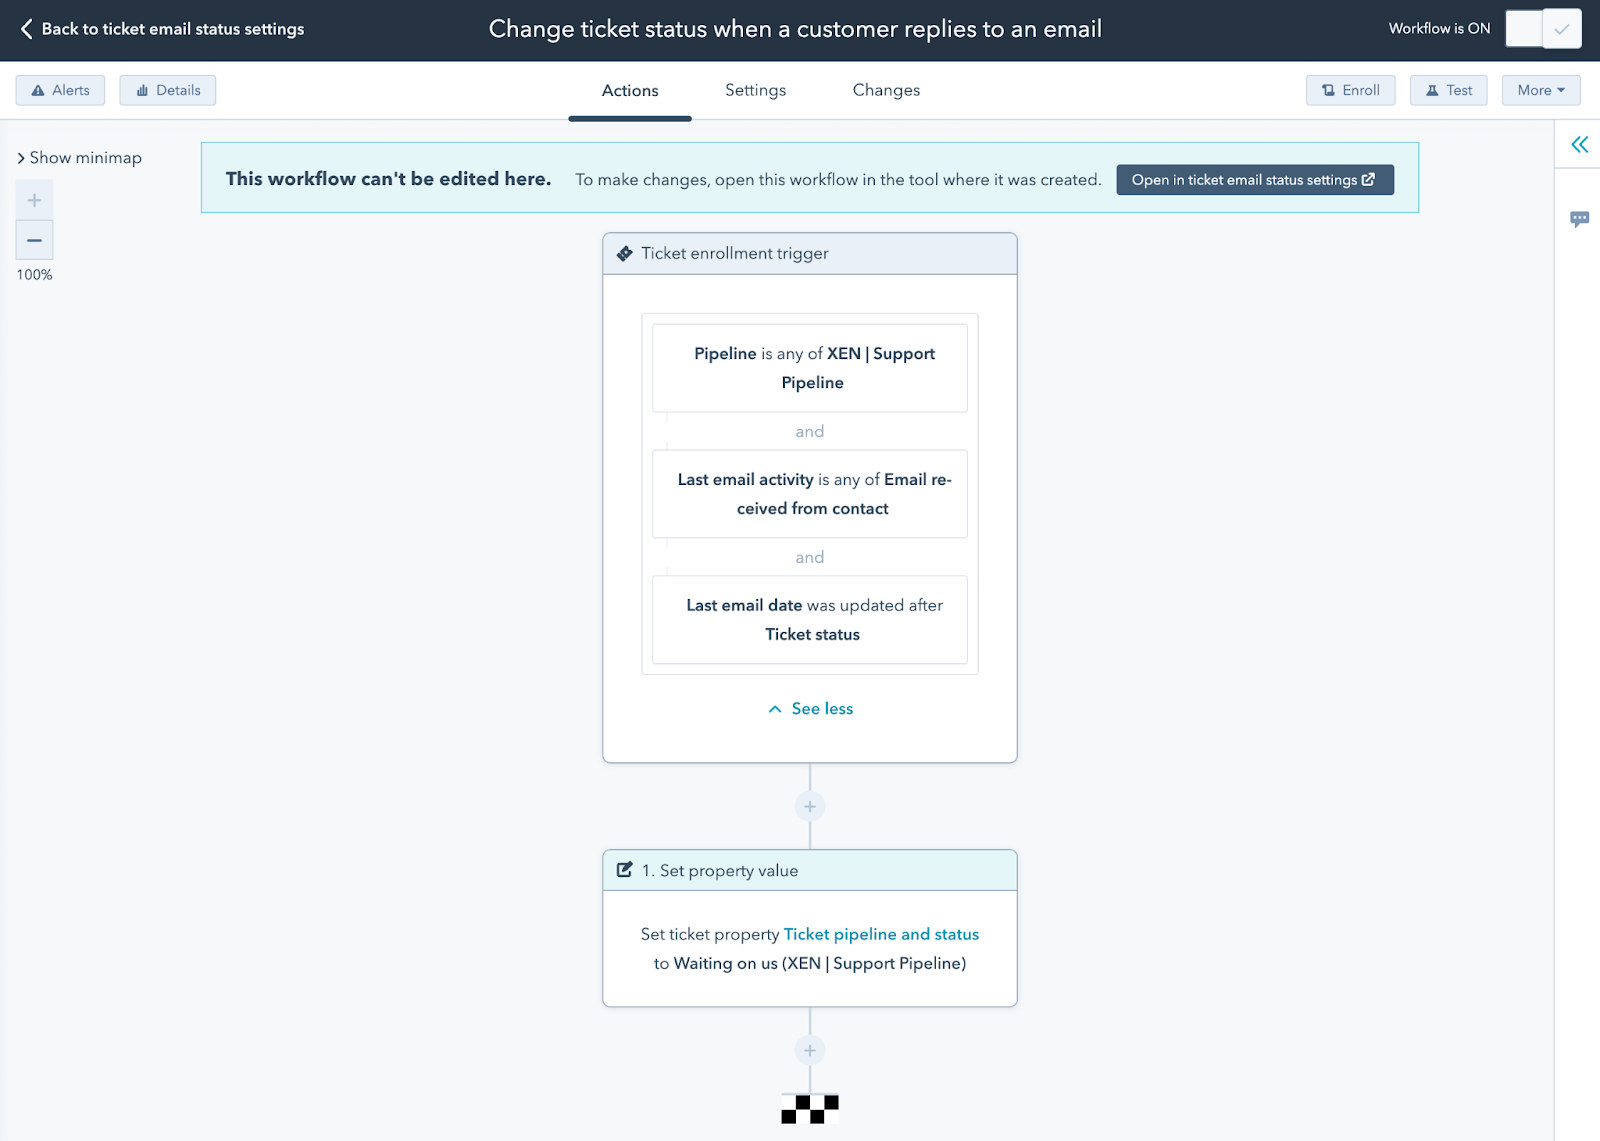Open the comments speech bubble icon
Screen dimensions: 1600x1141
click(x=1579, y=219)
